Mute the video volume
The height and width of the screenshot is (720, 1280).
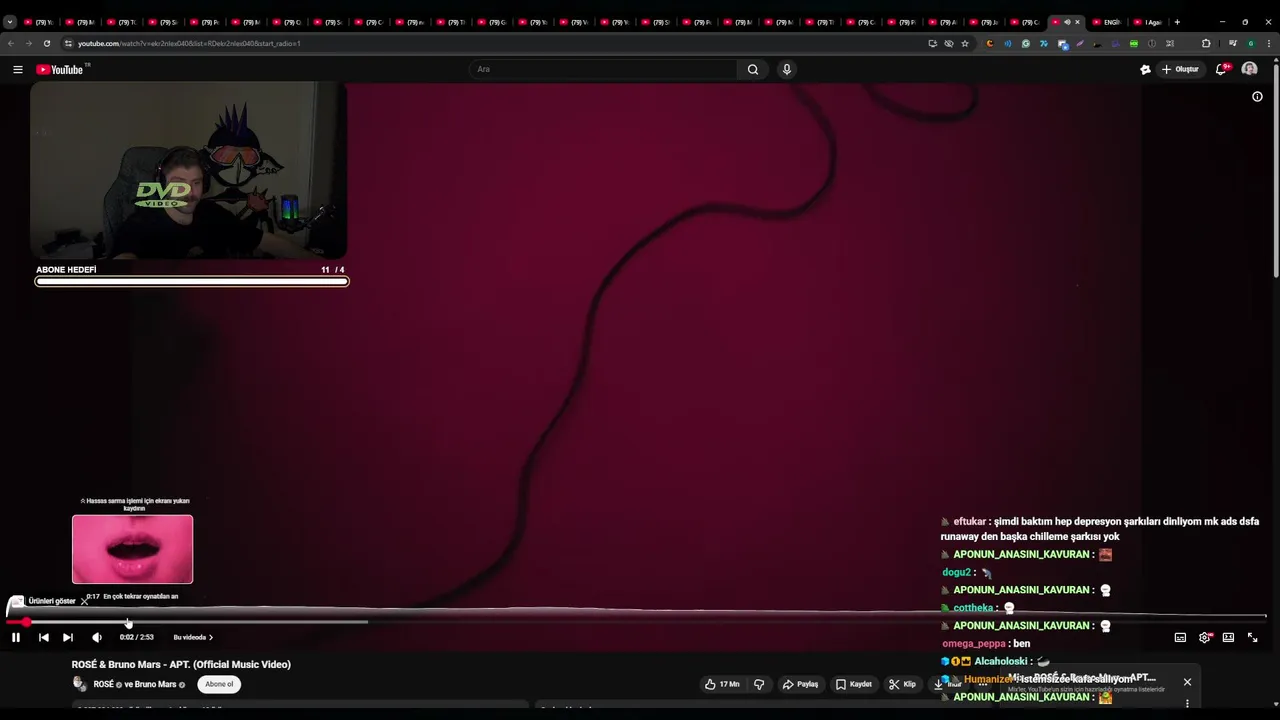[x=96, y=637]
